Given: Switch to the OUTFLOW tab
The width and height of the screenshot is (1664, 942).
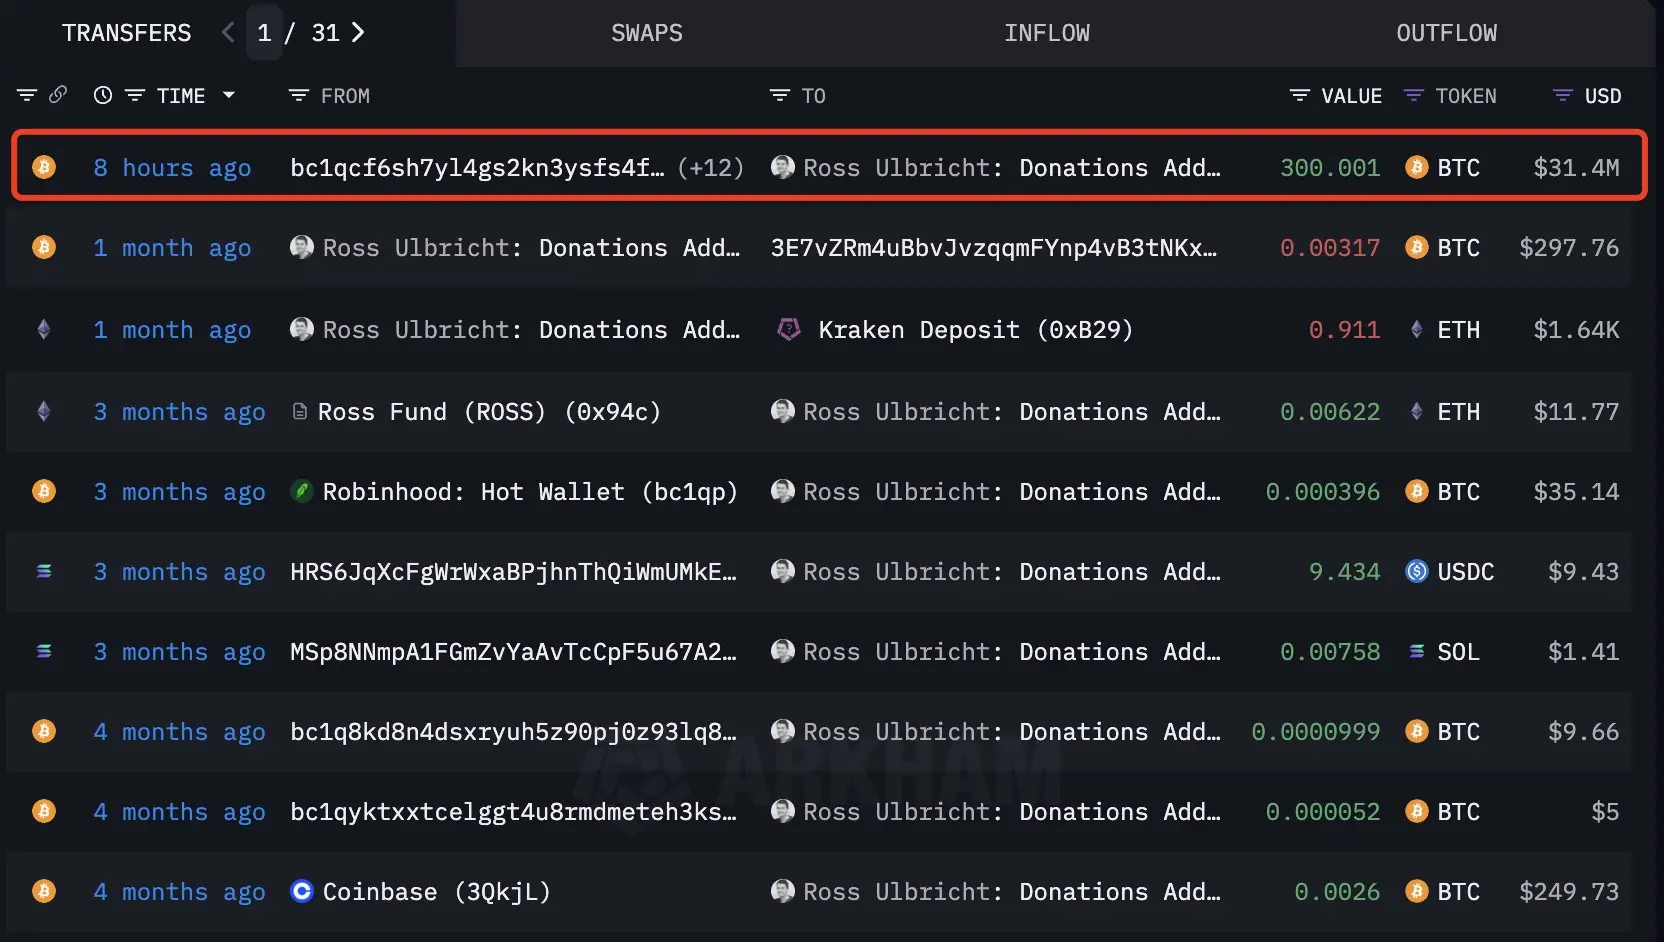Looking at the screenshot, I should point(1446,33).
